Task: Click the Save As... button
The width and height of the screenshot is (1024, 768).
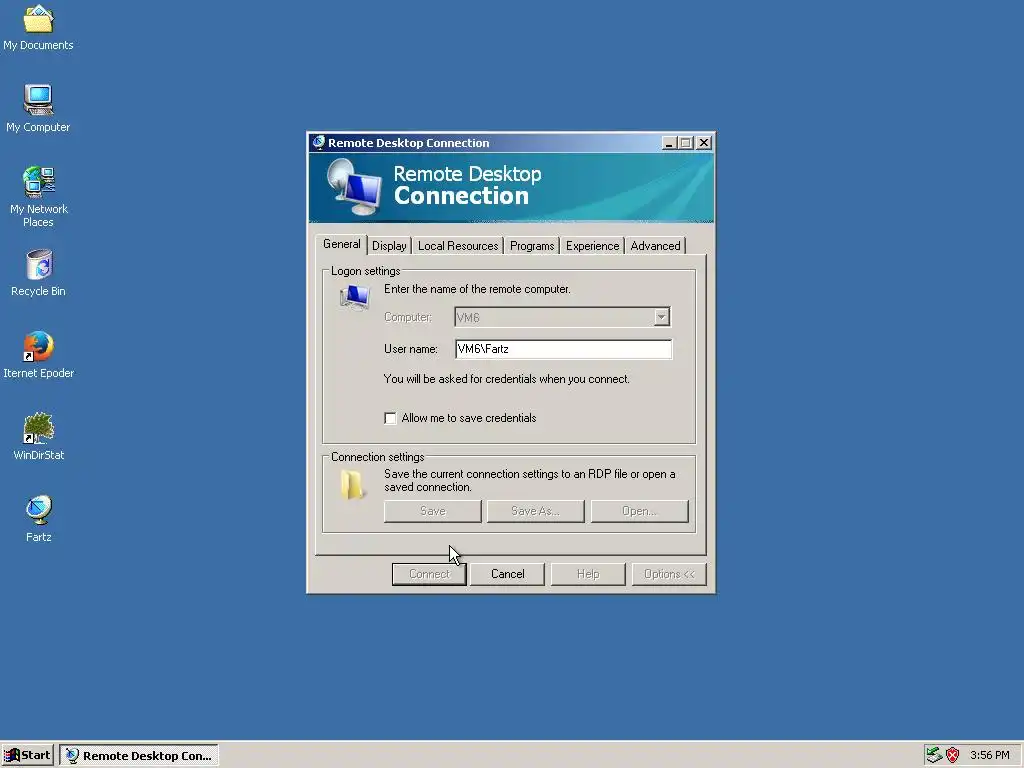Action: point(536,511)
